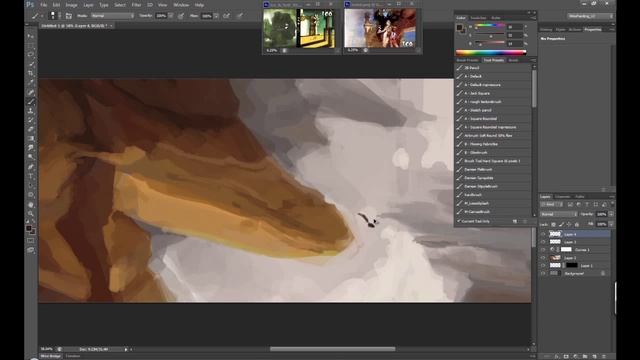Switch to the Paths tab
Image resolution: width=640 pixels, height=360 pixels.
click(580, 197)
